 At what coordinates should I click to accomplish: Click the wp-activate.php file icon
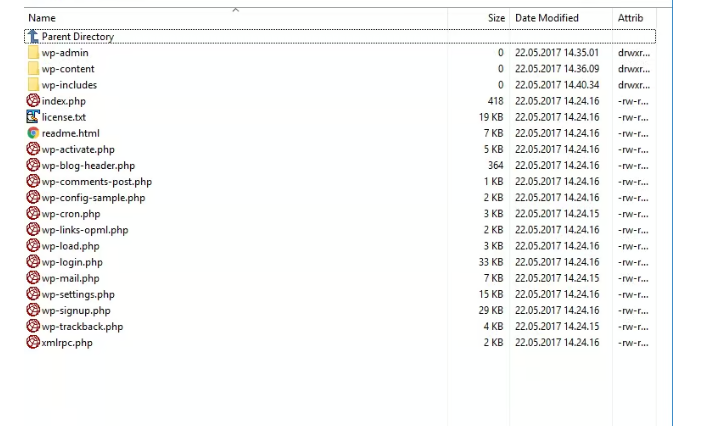click(x=33, y=149)
